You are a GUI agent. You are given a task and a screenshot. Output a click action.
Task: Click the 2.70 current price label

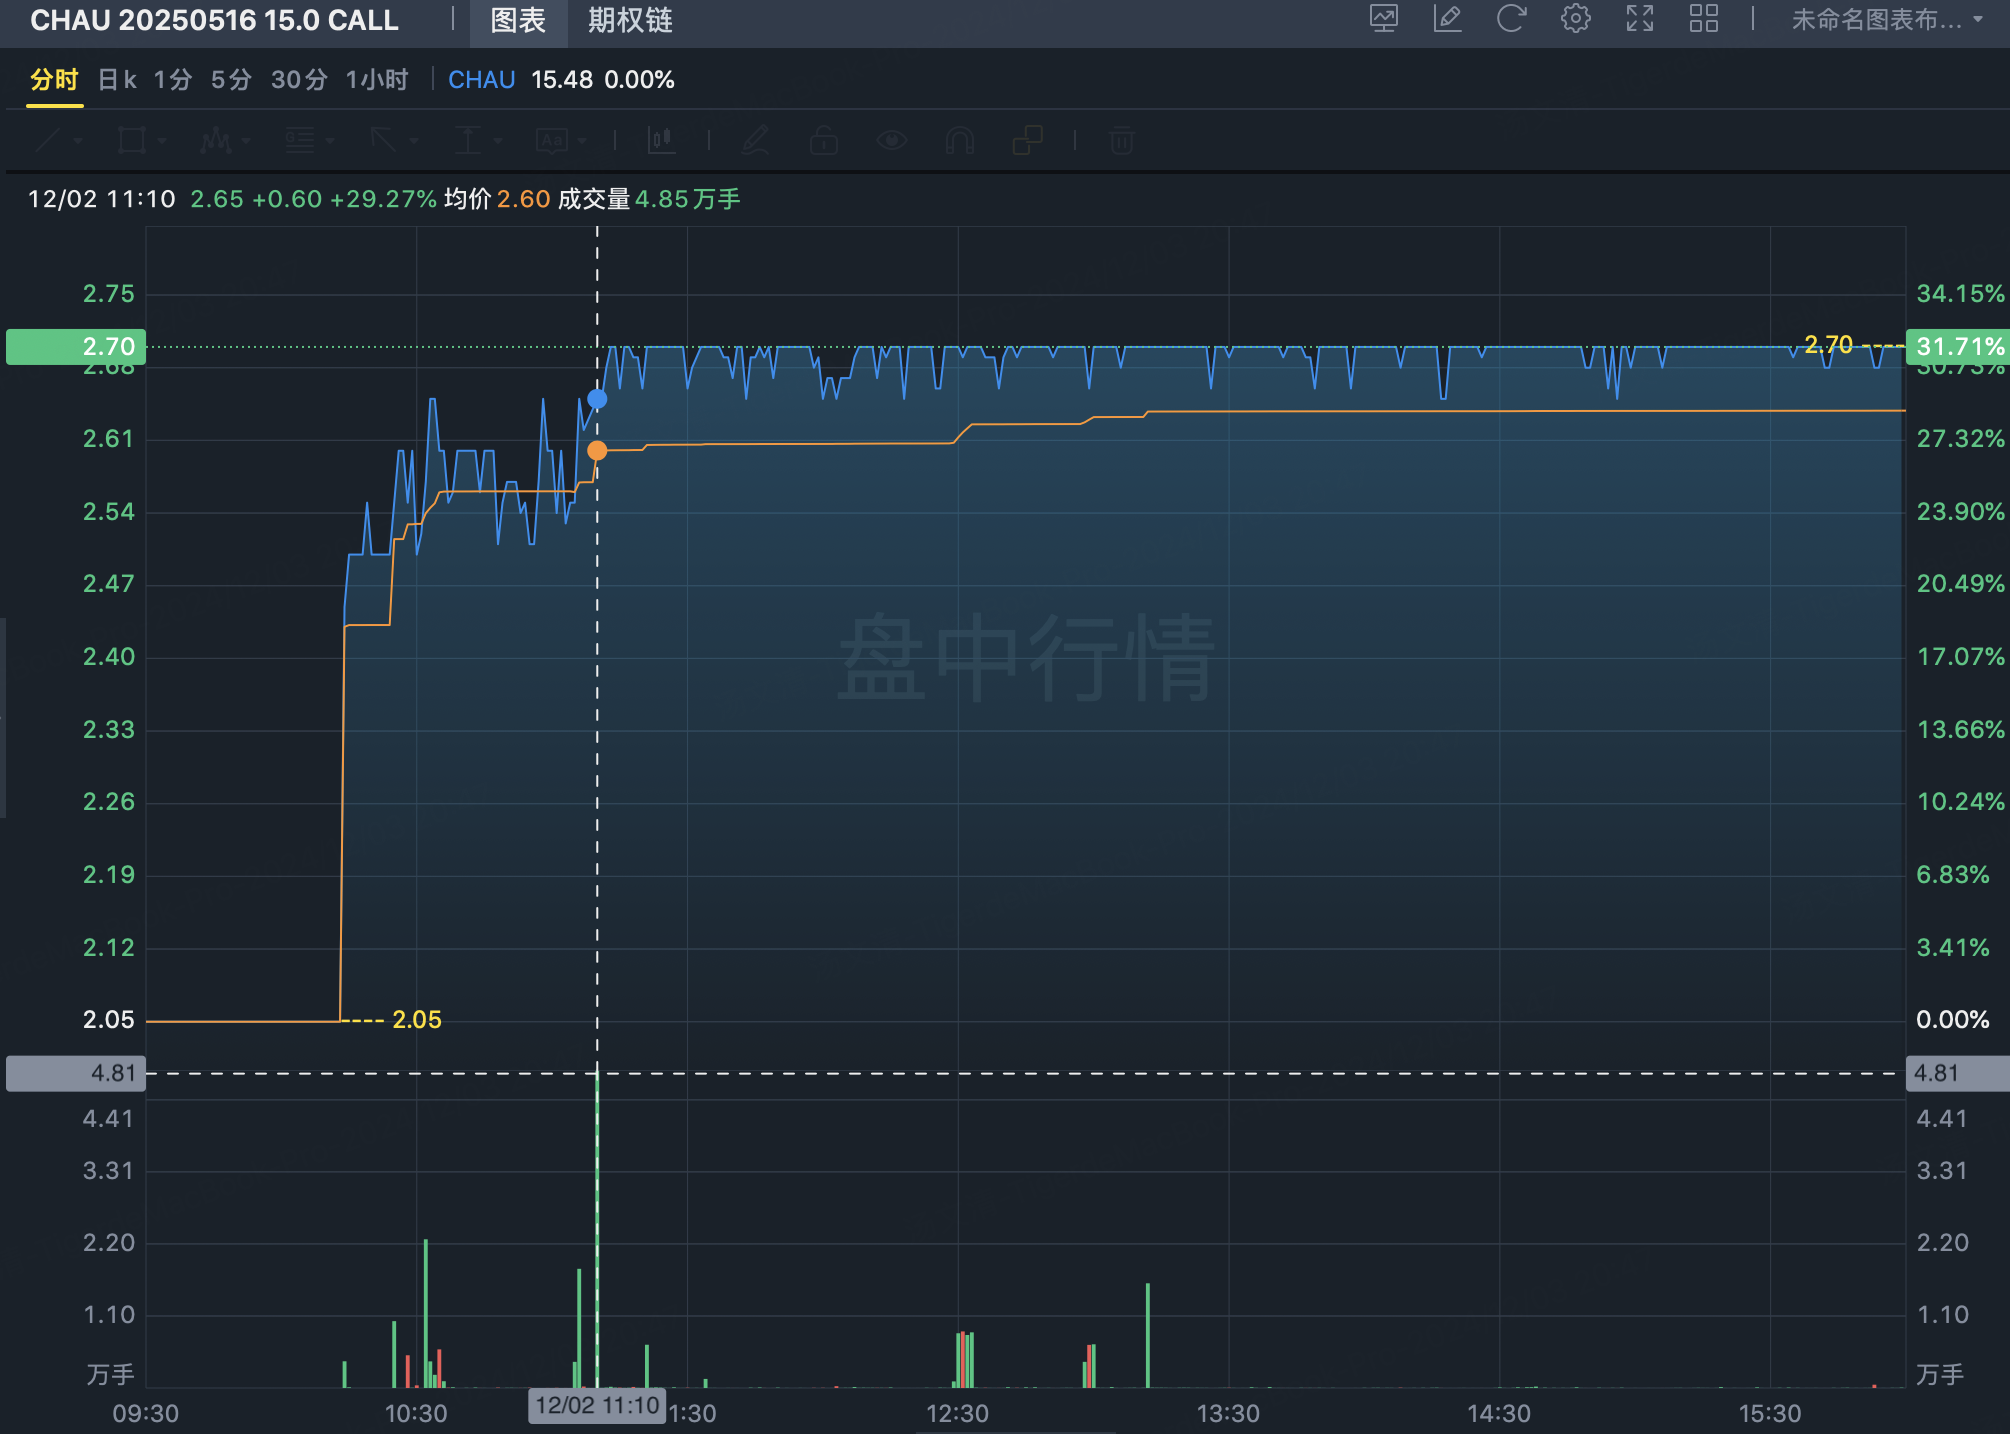[76, 347]
